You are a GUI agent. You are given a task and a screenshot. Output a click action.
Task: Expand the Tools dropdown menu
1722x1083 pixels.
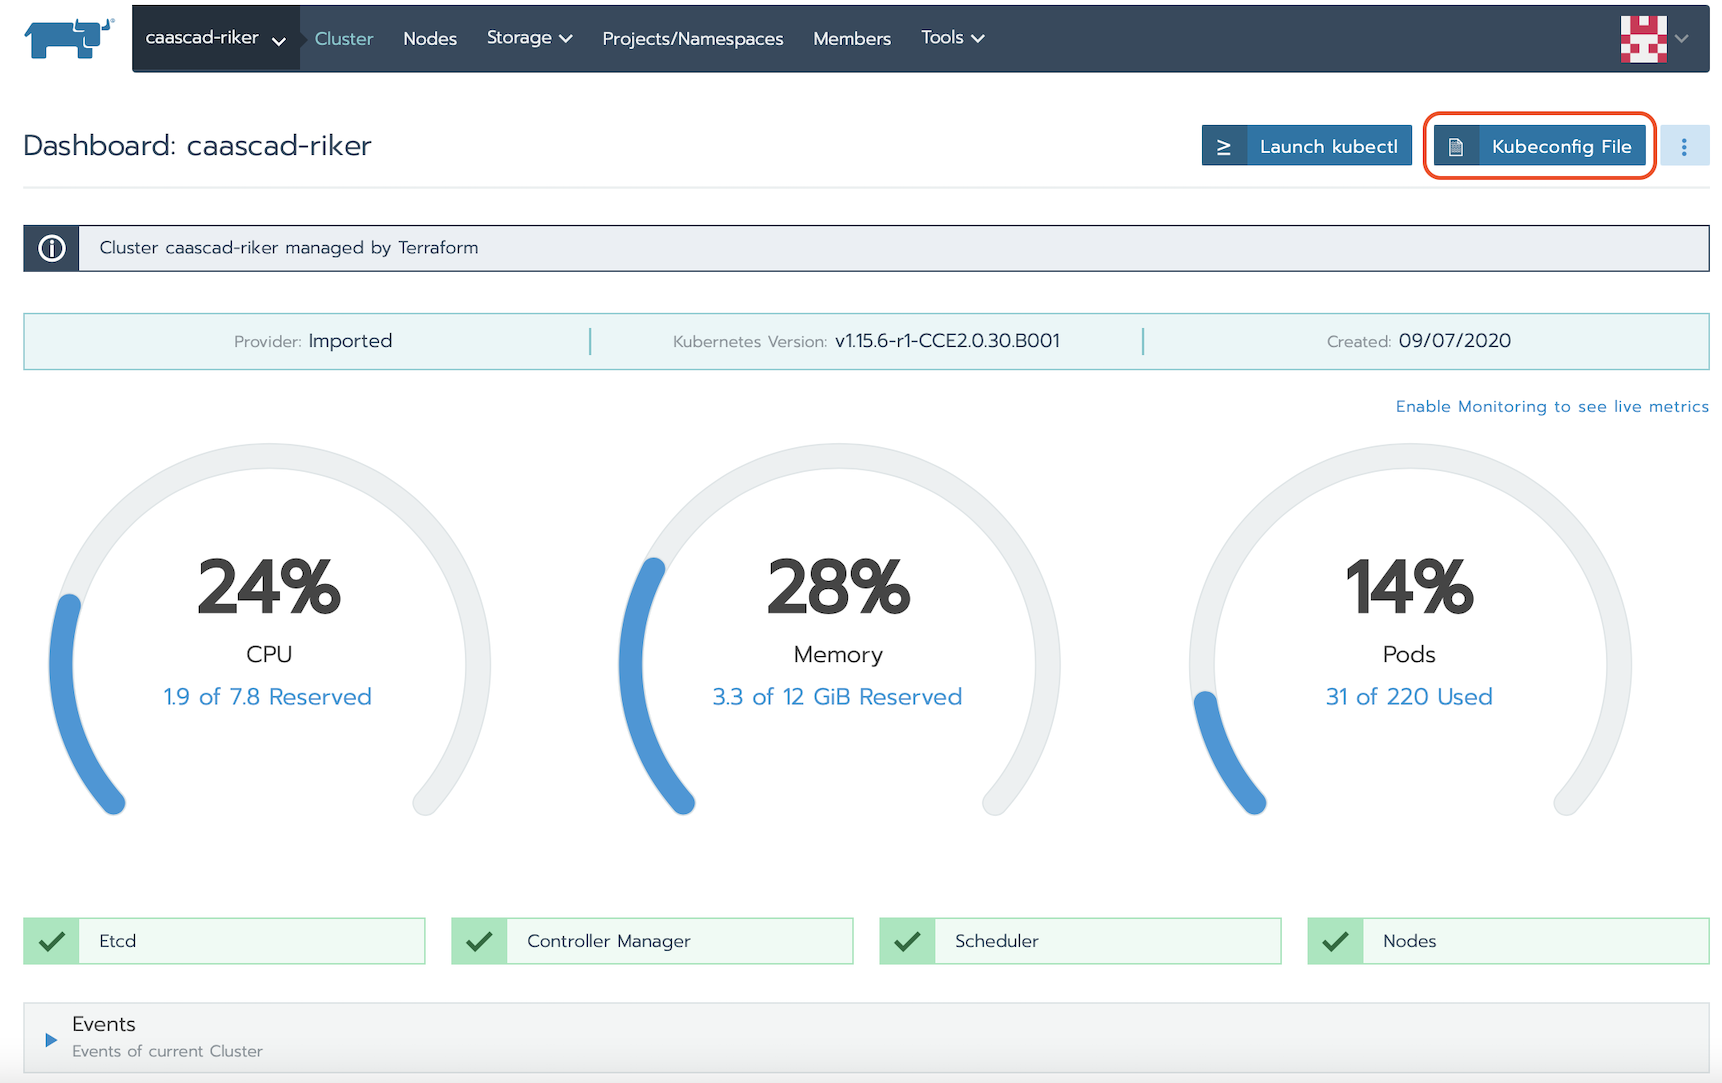coord(952,38)
